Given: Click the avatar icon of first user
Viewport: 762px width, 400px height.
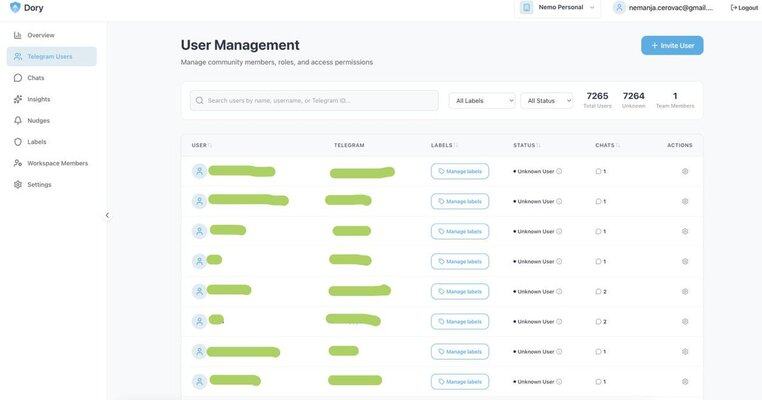Looking at the screenshot, I should 199,171.
